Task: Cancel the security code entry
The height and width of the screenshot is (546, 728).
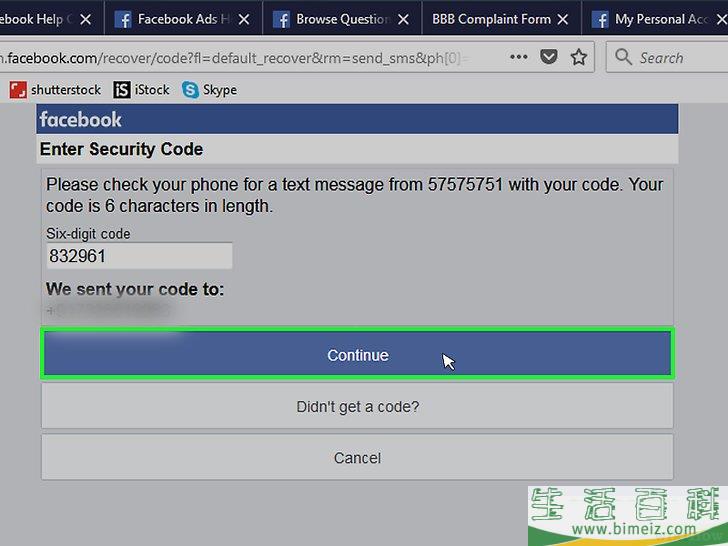Action: [x=358, y=458]
